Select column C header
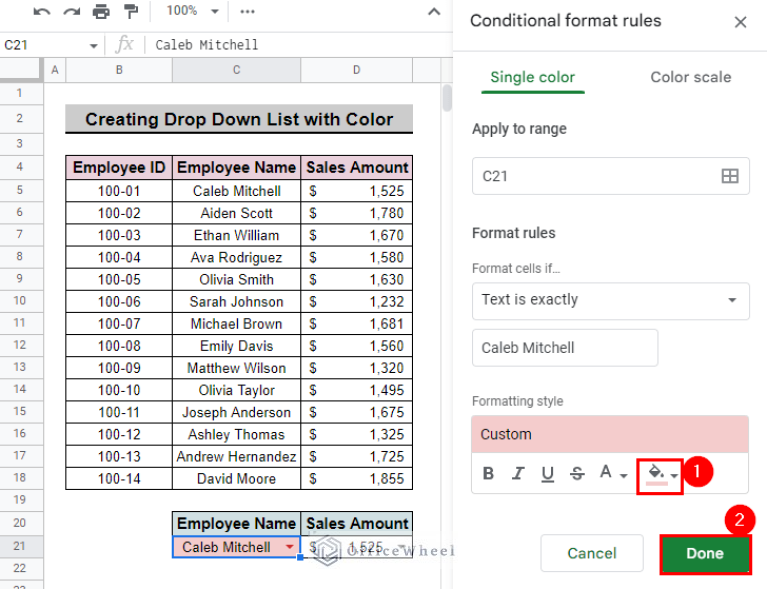This screenshot has height=589, width=767. (236, 69)
